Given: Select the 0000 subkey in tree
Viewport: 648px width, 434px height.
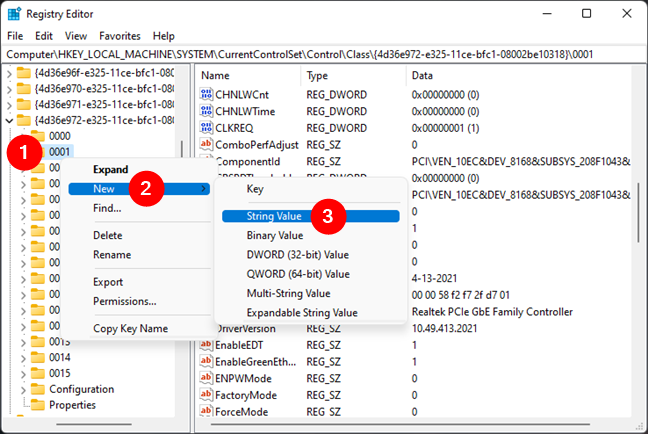Looking at the screenshot, I should [60, 136].
